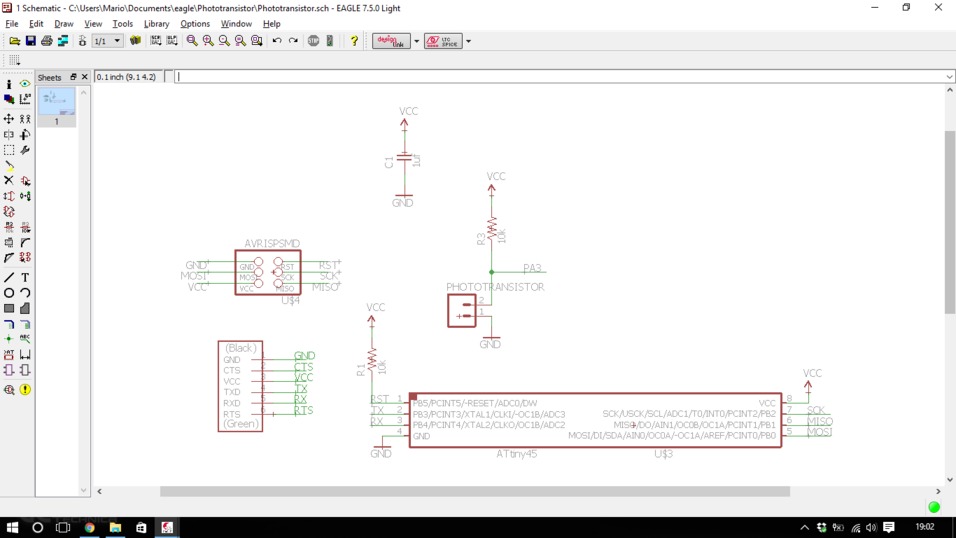Open the Edit menu
The image size is (956, 538).
(x=36, y=24)
